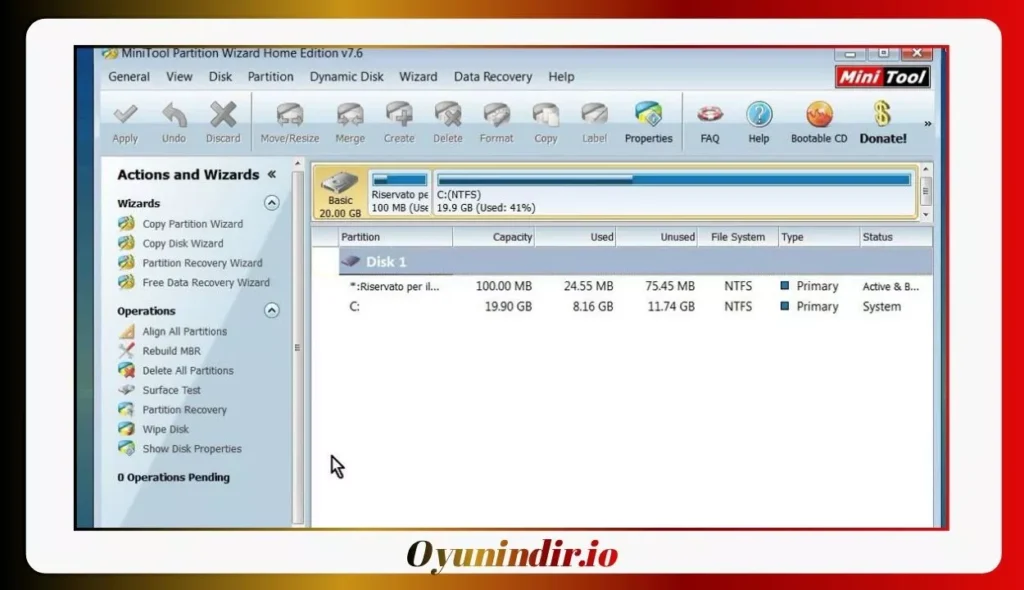Select the Create partition tool
1024x590 pixels.
[399, 123]
